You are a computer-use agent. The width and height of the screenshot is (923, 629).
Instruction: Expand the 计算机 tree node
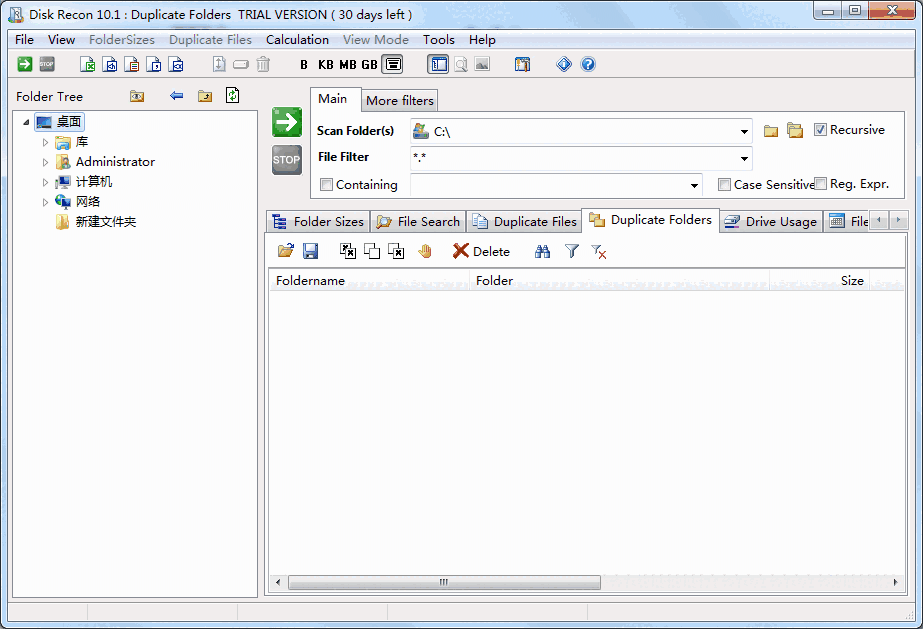[x=44, y=181]
